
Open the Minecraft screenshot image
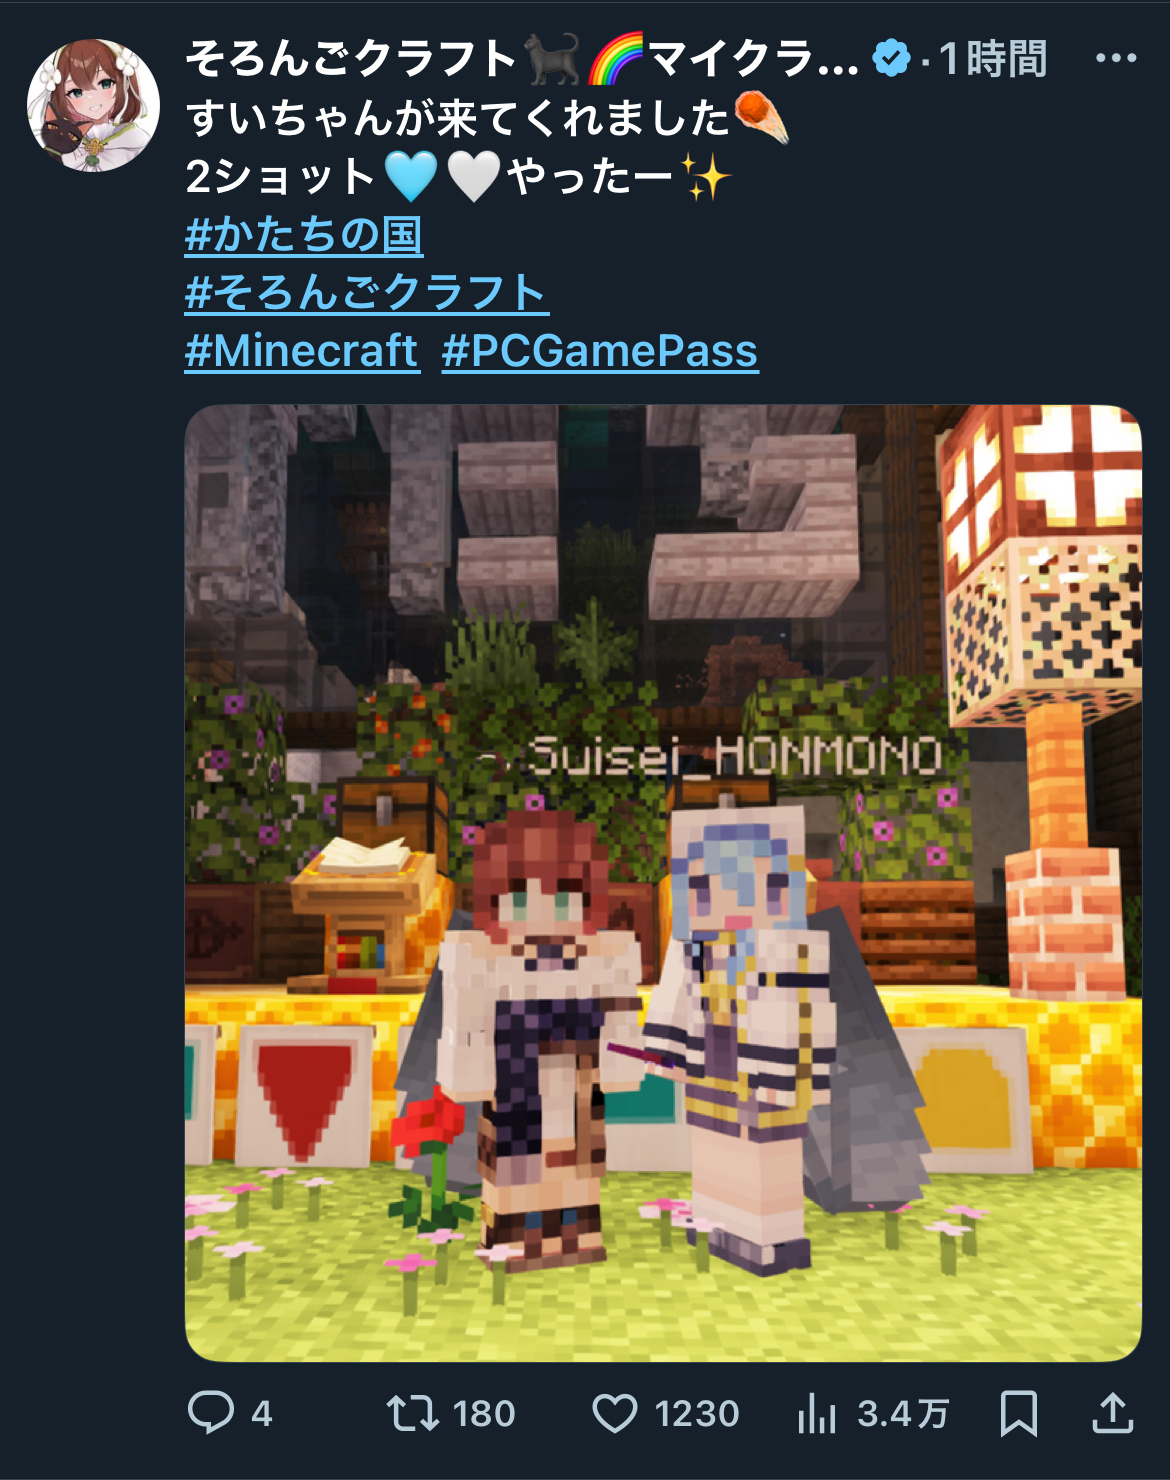tap(663, 883)
